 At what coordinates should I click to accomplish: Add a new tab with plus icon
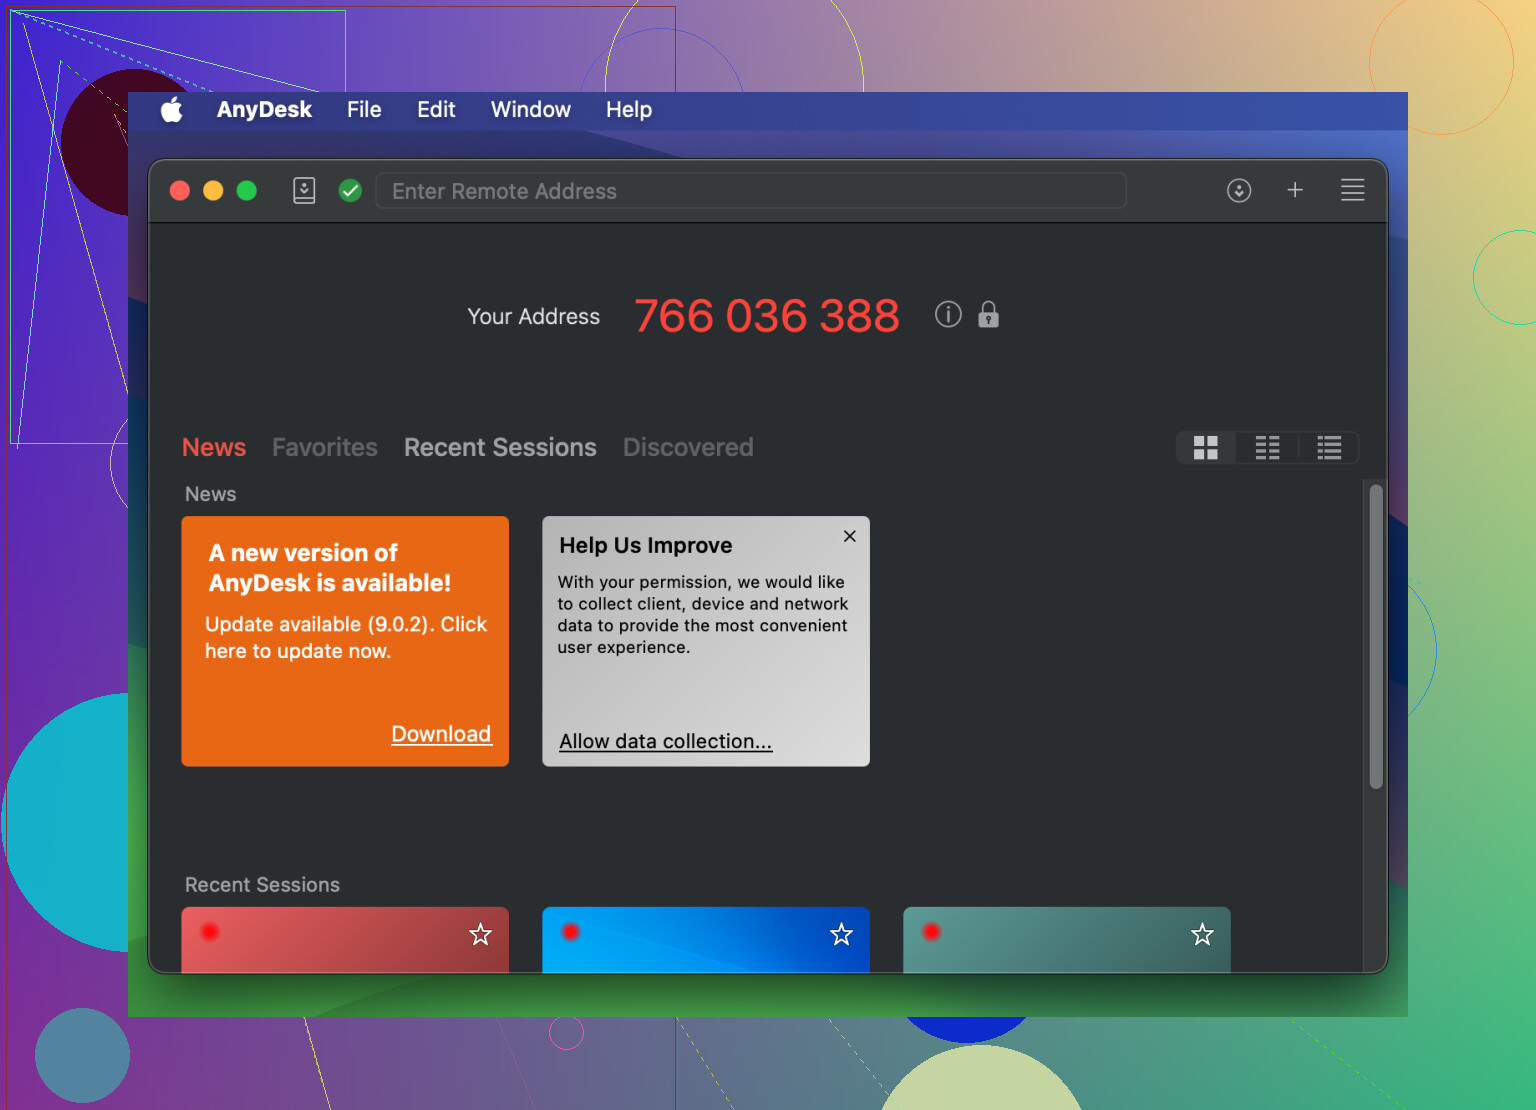pos(1295,190)
